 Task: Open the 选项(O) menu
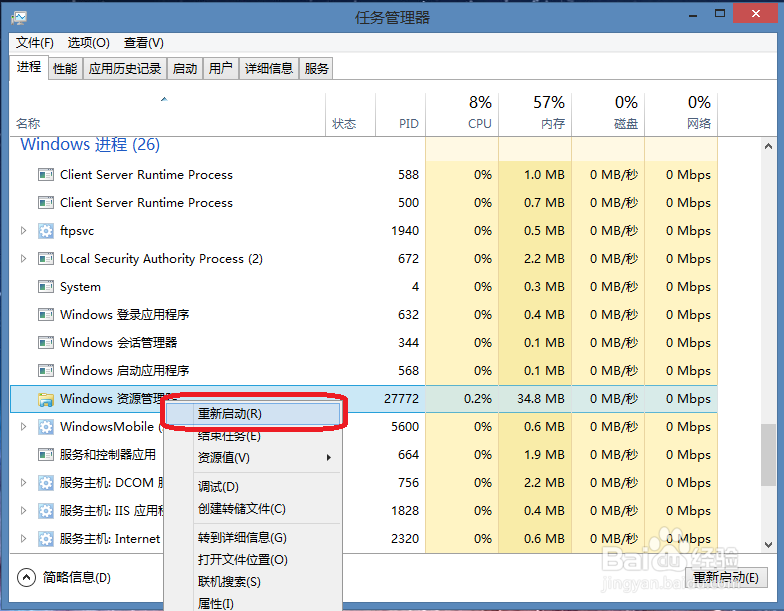(x=88, y=42)
